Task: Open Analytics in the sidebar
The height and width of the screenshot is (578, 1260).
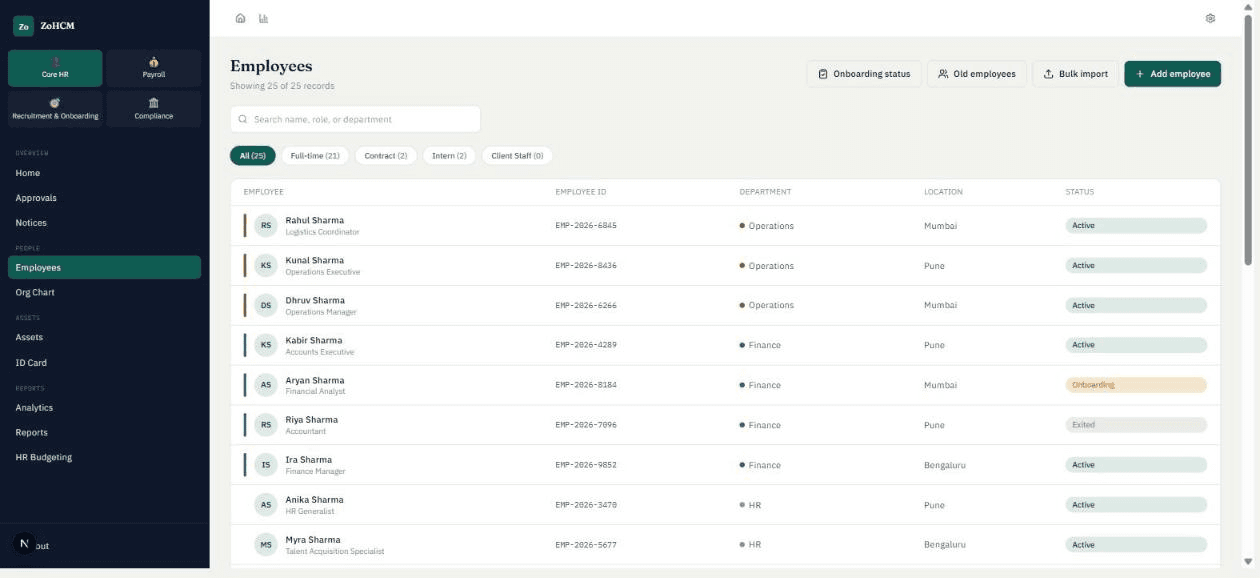Action: coord(104,407)
